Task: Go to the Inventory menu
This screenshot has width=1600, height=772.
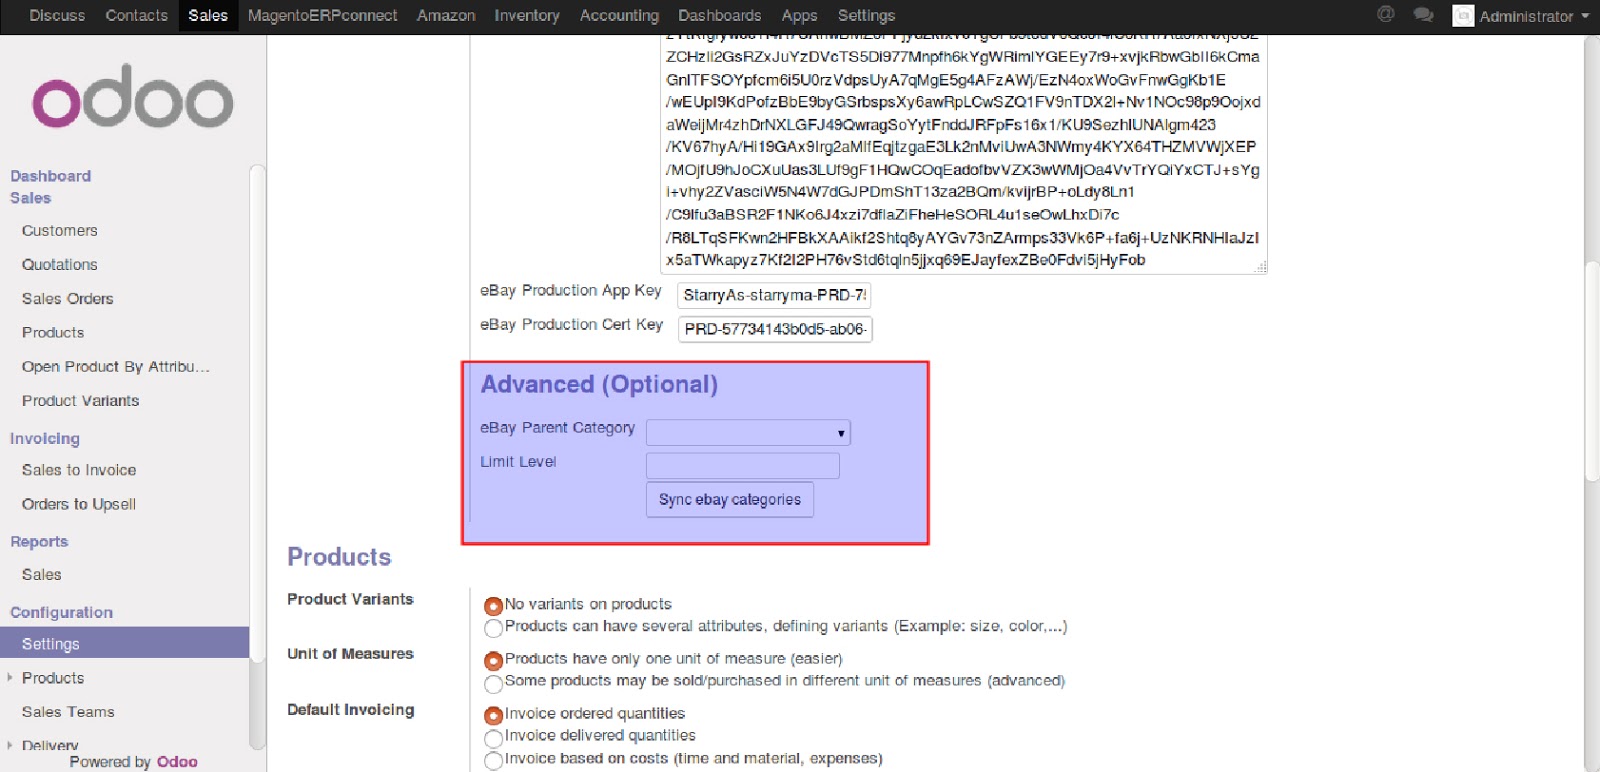Action: [x=527, y=16]
